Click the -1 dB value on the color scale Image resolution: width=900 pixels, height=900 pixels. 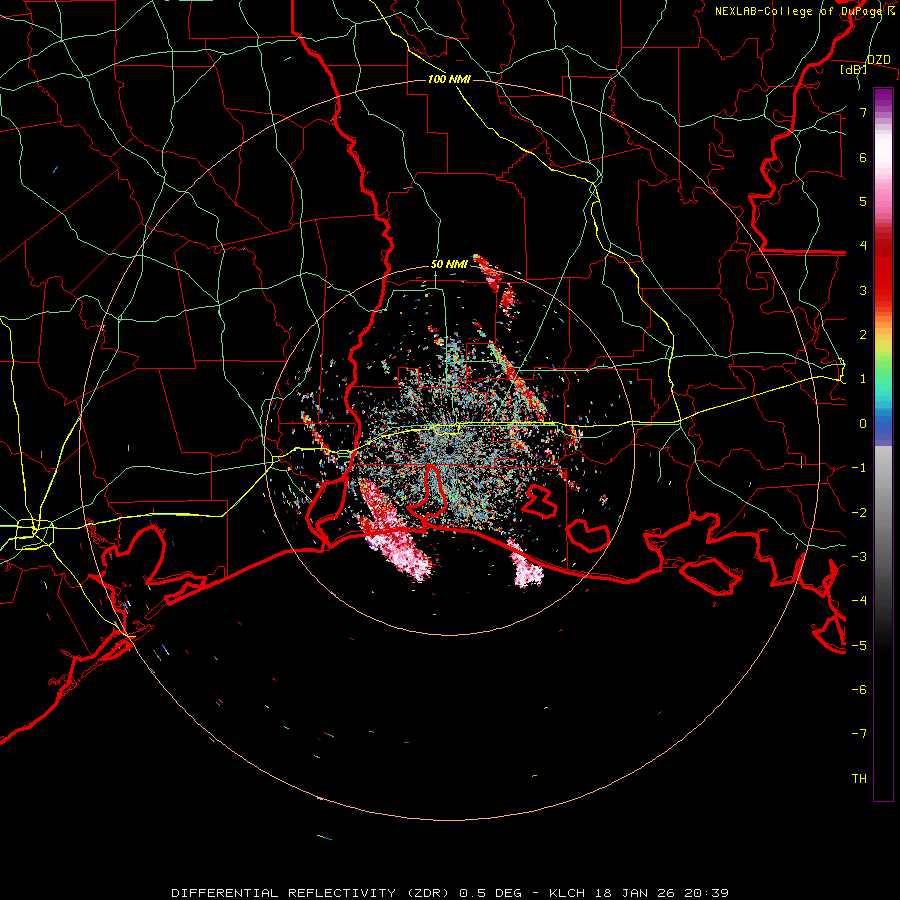tap(859, 468)
